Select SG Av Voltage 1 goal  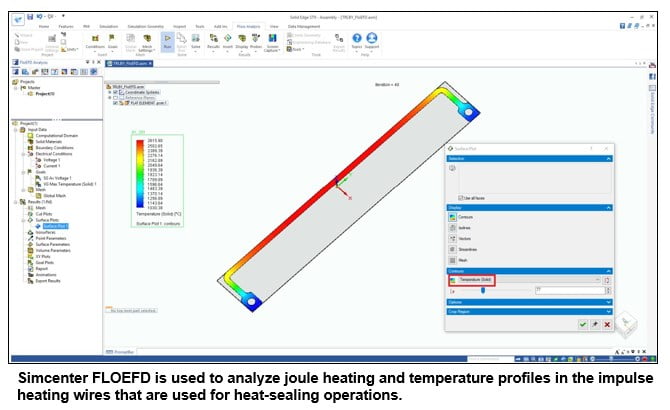[57, 178]
